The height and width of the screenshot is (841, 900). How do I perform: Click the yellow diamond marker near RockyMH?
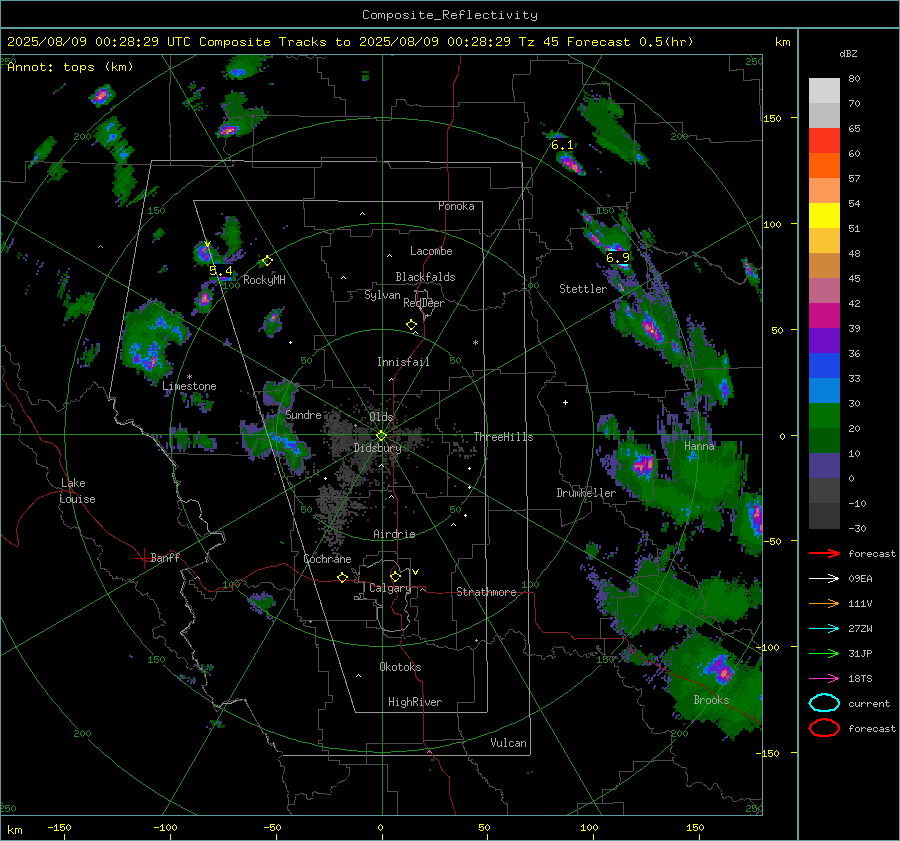click(x=267, y=261)
